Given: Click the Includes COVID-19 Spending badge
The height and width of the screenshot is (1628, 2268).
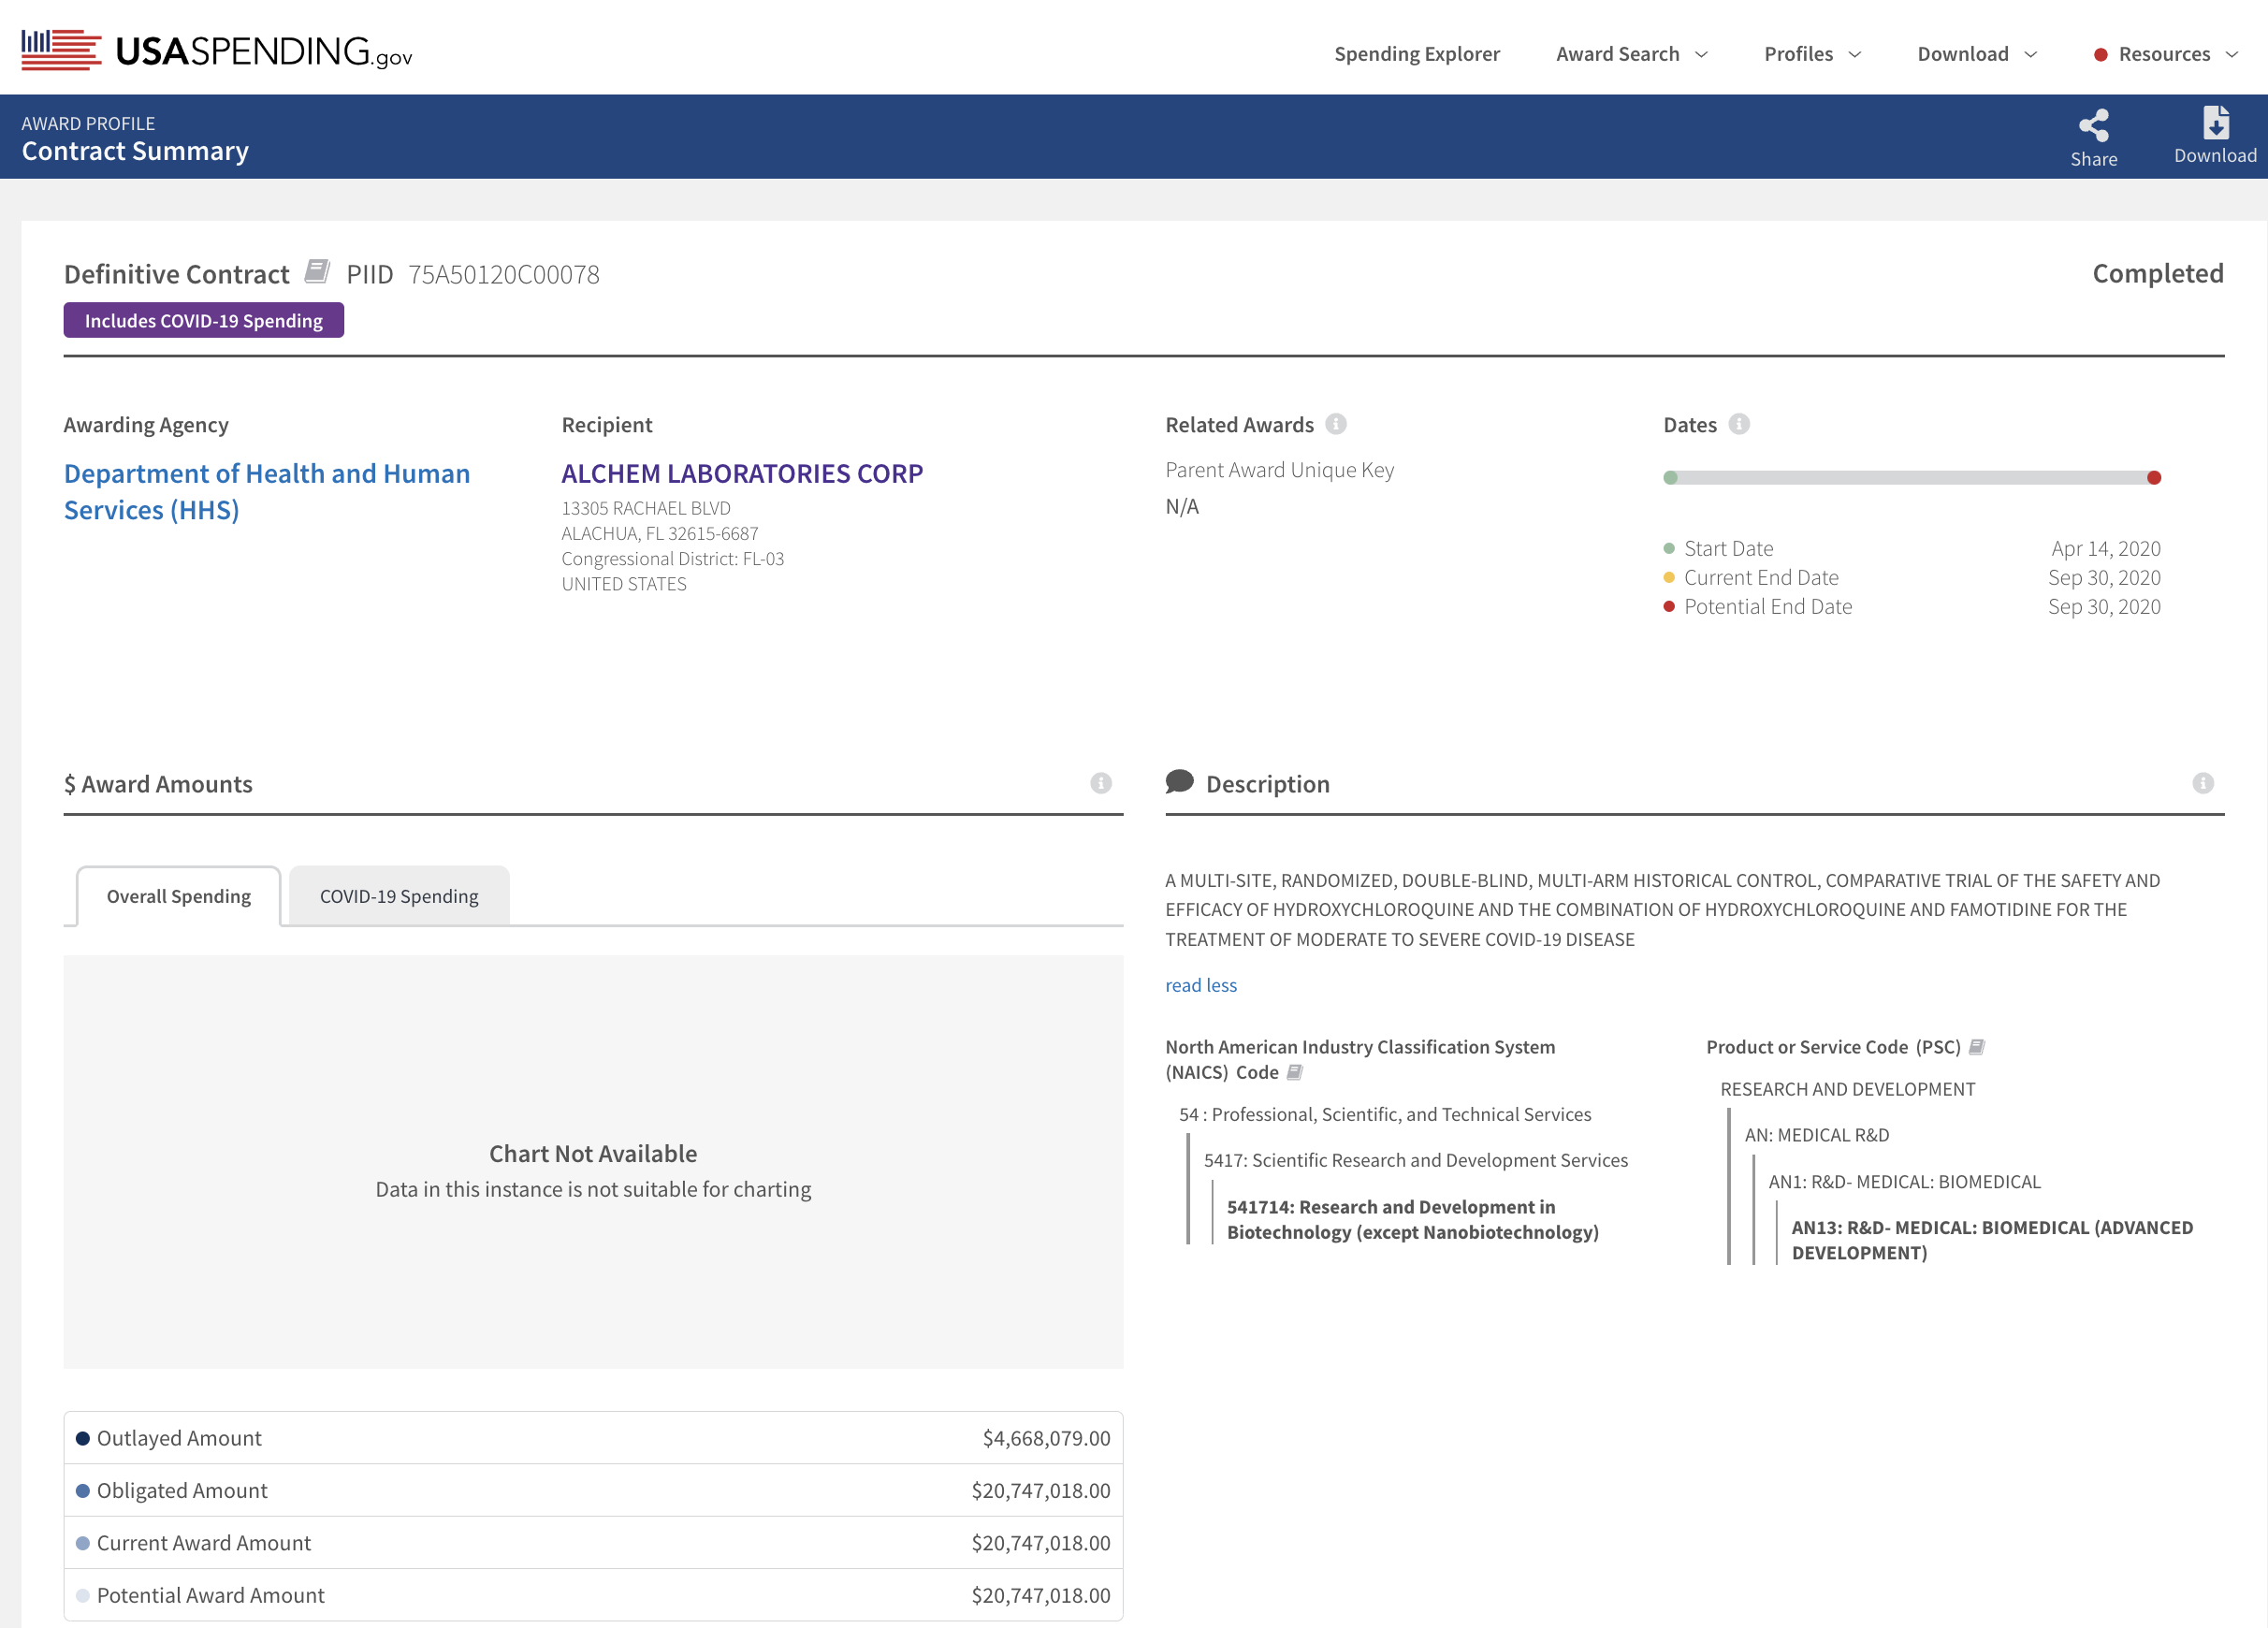Looking at the screenshot, I should tap(204, 320).
